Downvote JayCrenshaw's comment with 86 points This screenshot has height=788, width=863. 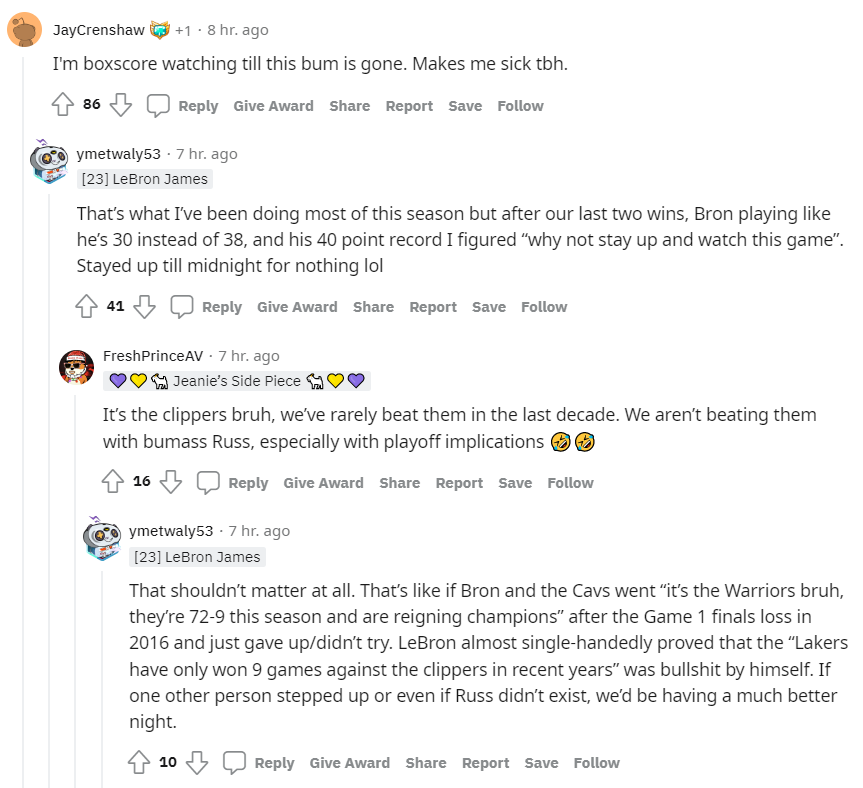point(121,105)
